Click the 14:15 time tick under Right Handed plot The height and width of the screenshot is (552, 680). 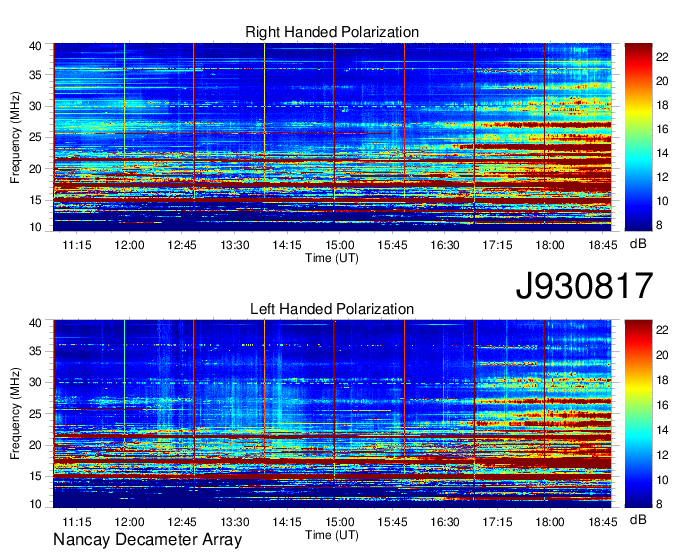coord(287,245)
